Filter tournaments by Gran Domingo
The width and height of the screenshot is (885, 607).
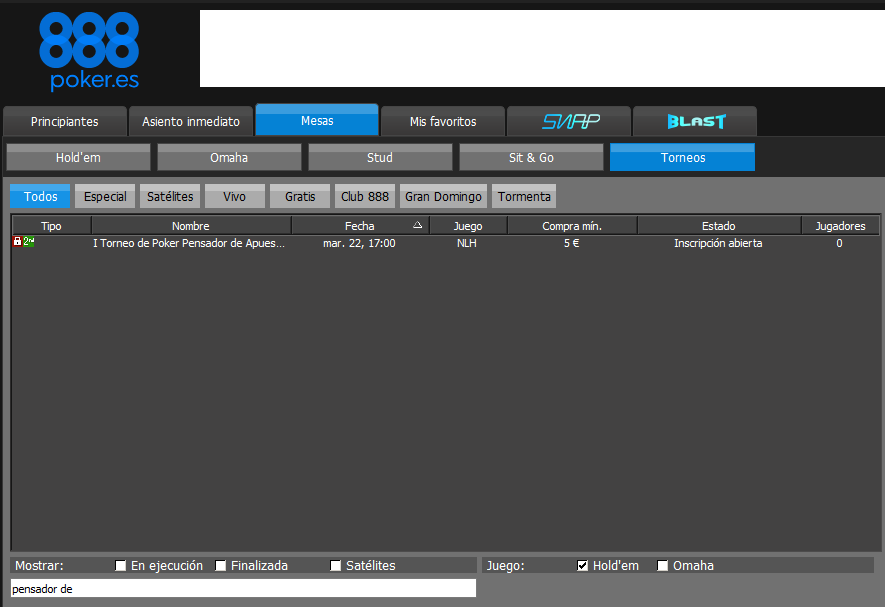[443, 196]
